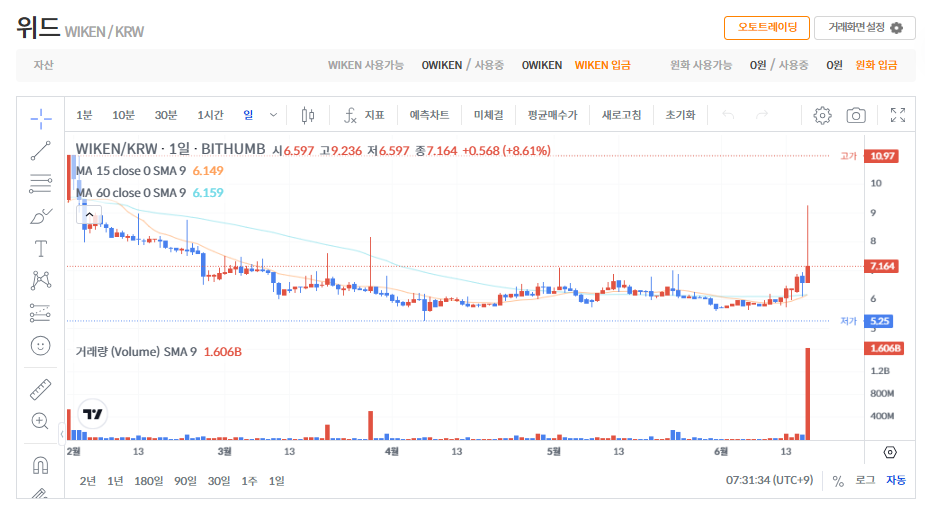
Task: Select the 일 daily interval
Action: pos(248,115)
